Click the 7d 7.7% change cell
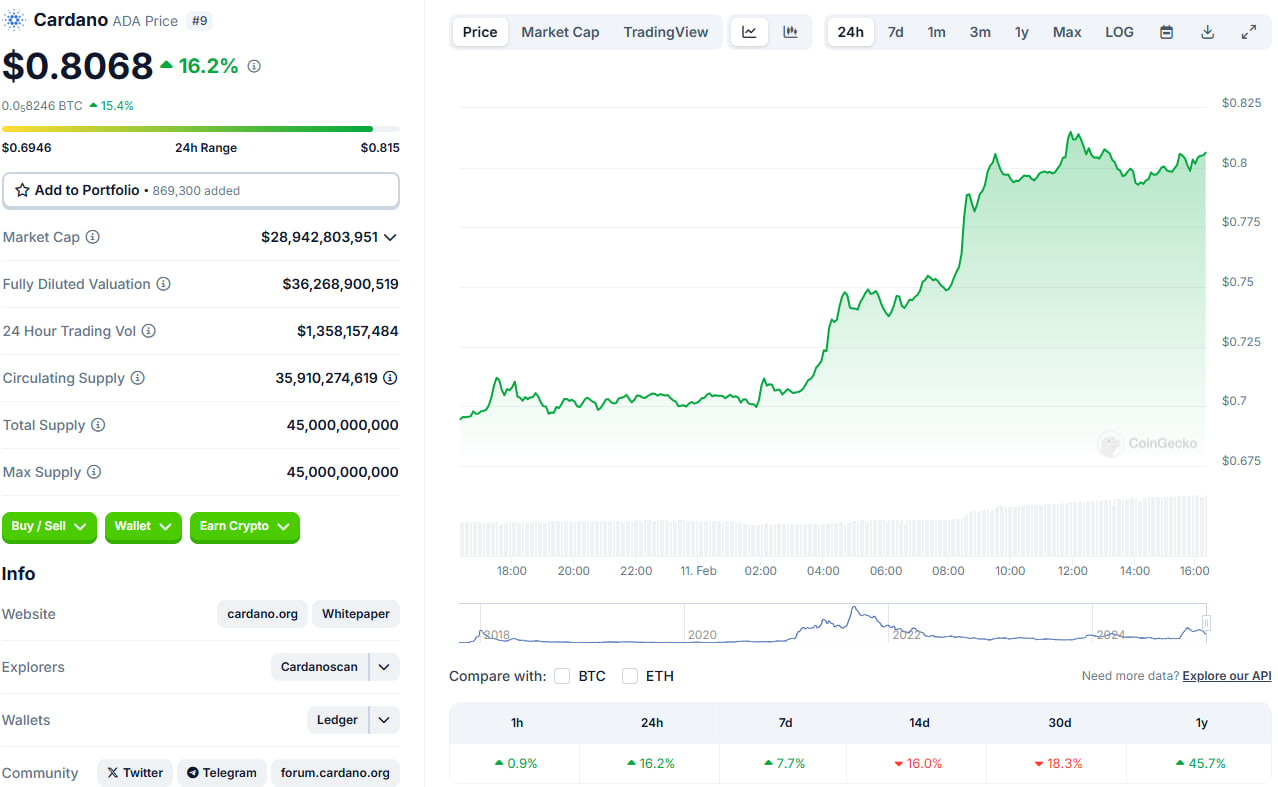 pos(784,763)
